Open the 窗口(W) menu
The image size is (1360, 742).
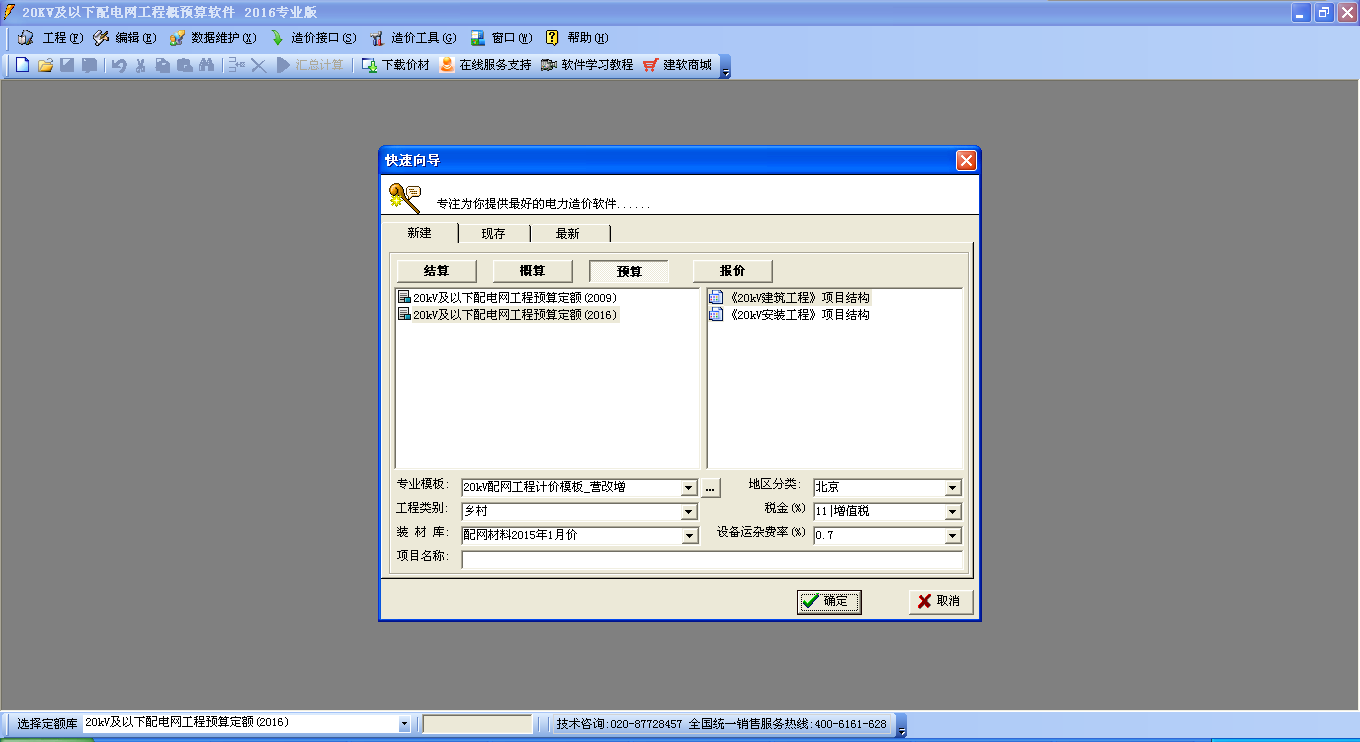(x=501, y=38)
